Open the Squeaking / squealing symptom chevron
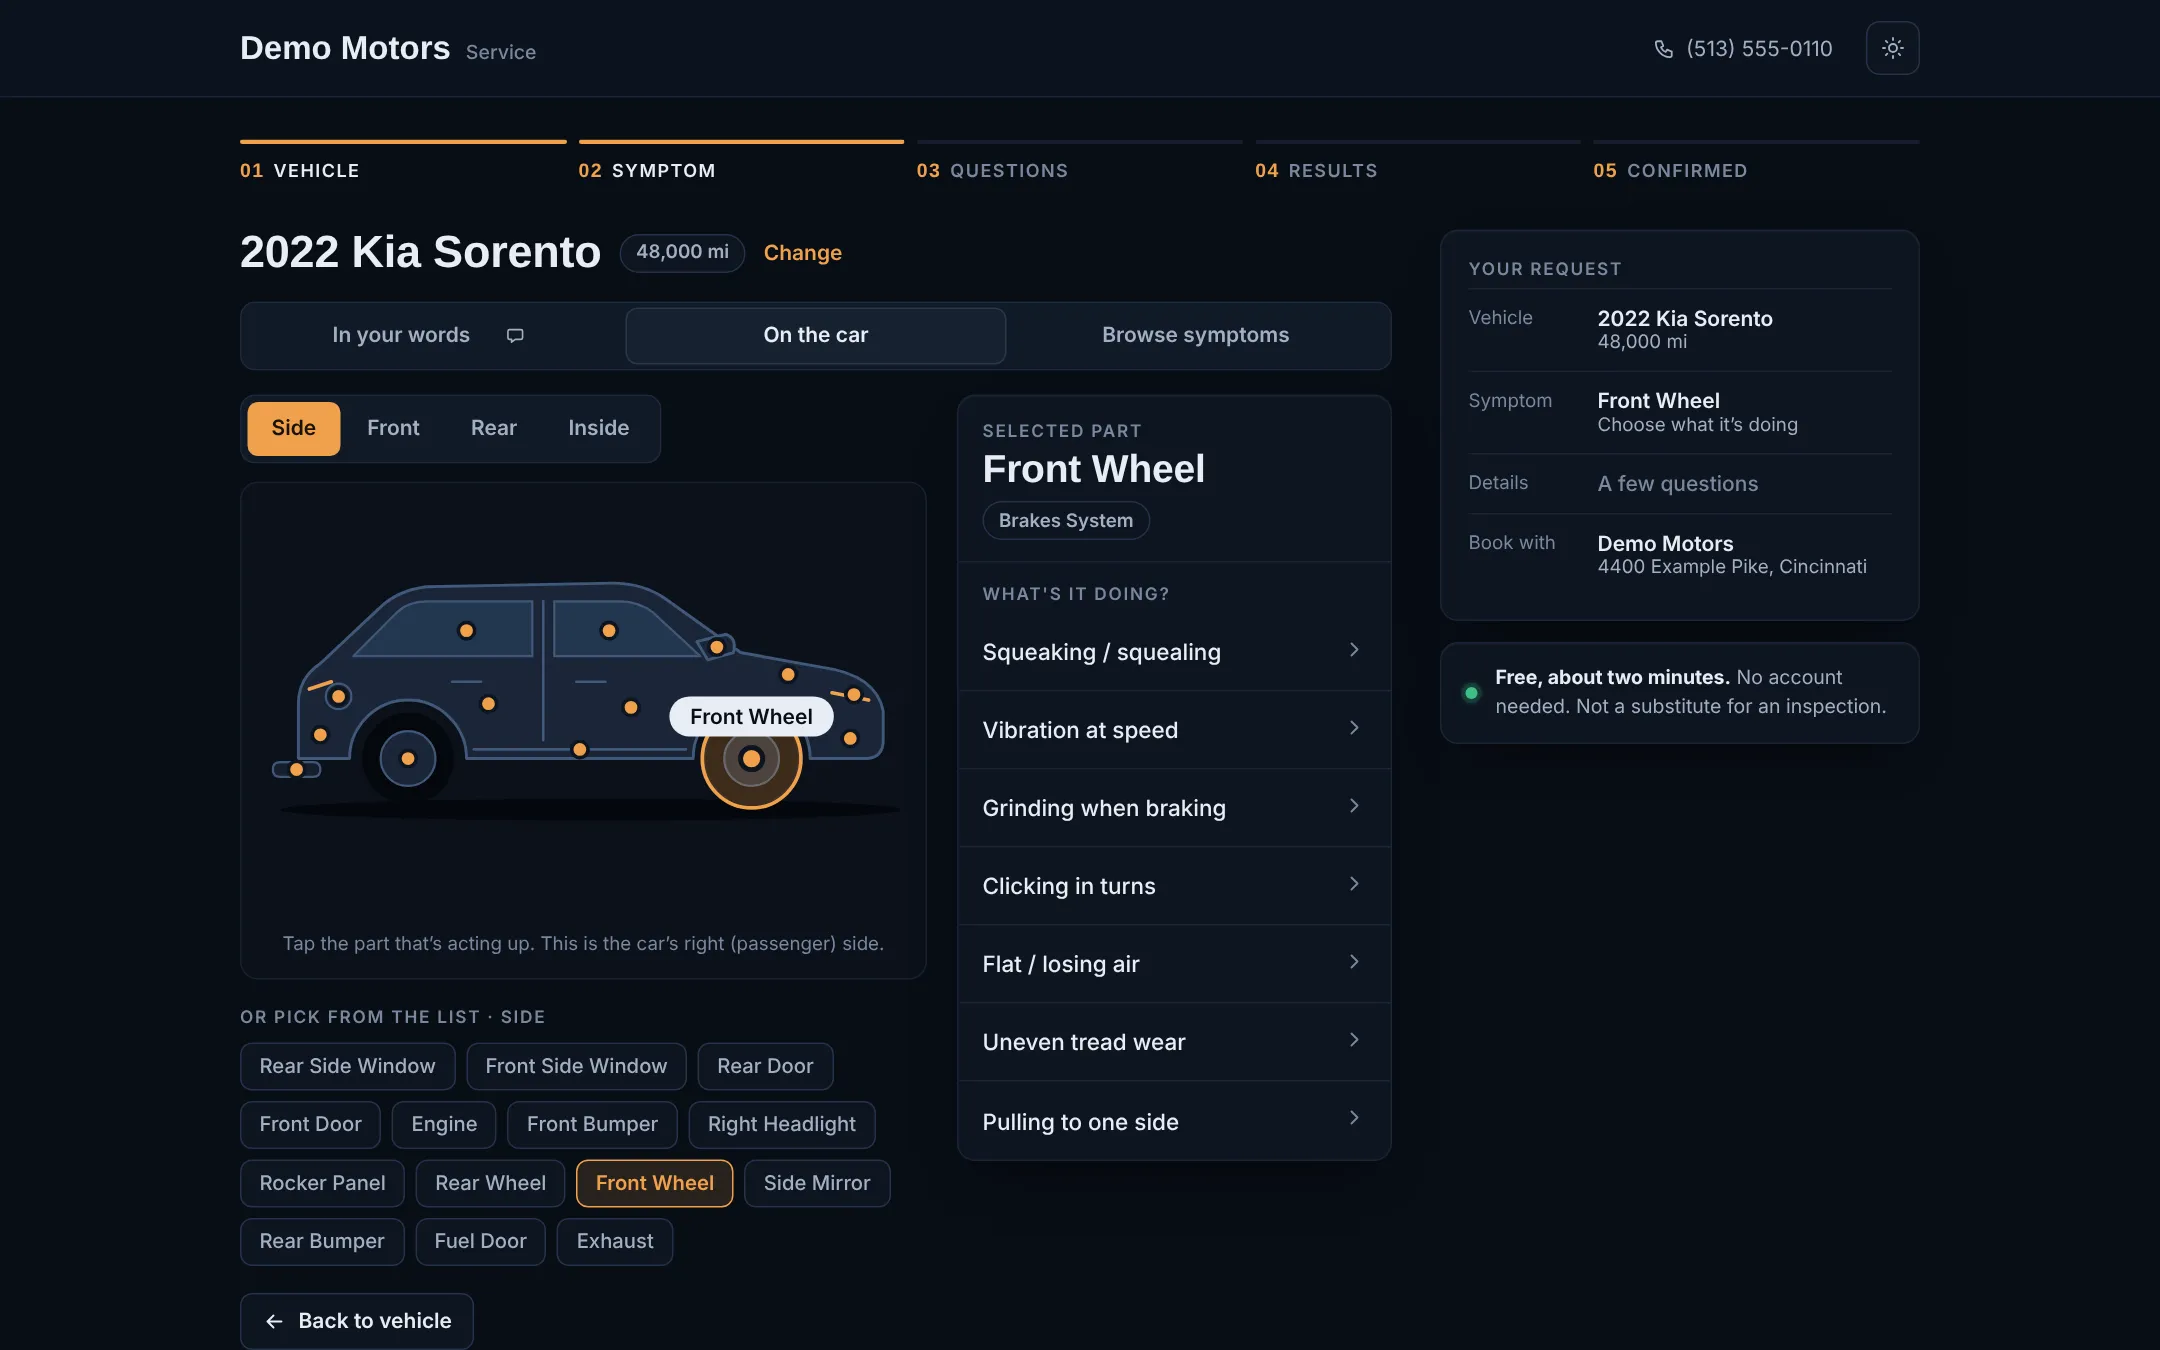The width and height of the screenshot is (2160, 1350). click(1354, 650)
